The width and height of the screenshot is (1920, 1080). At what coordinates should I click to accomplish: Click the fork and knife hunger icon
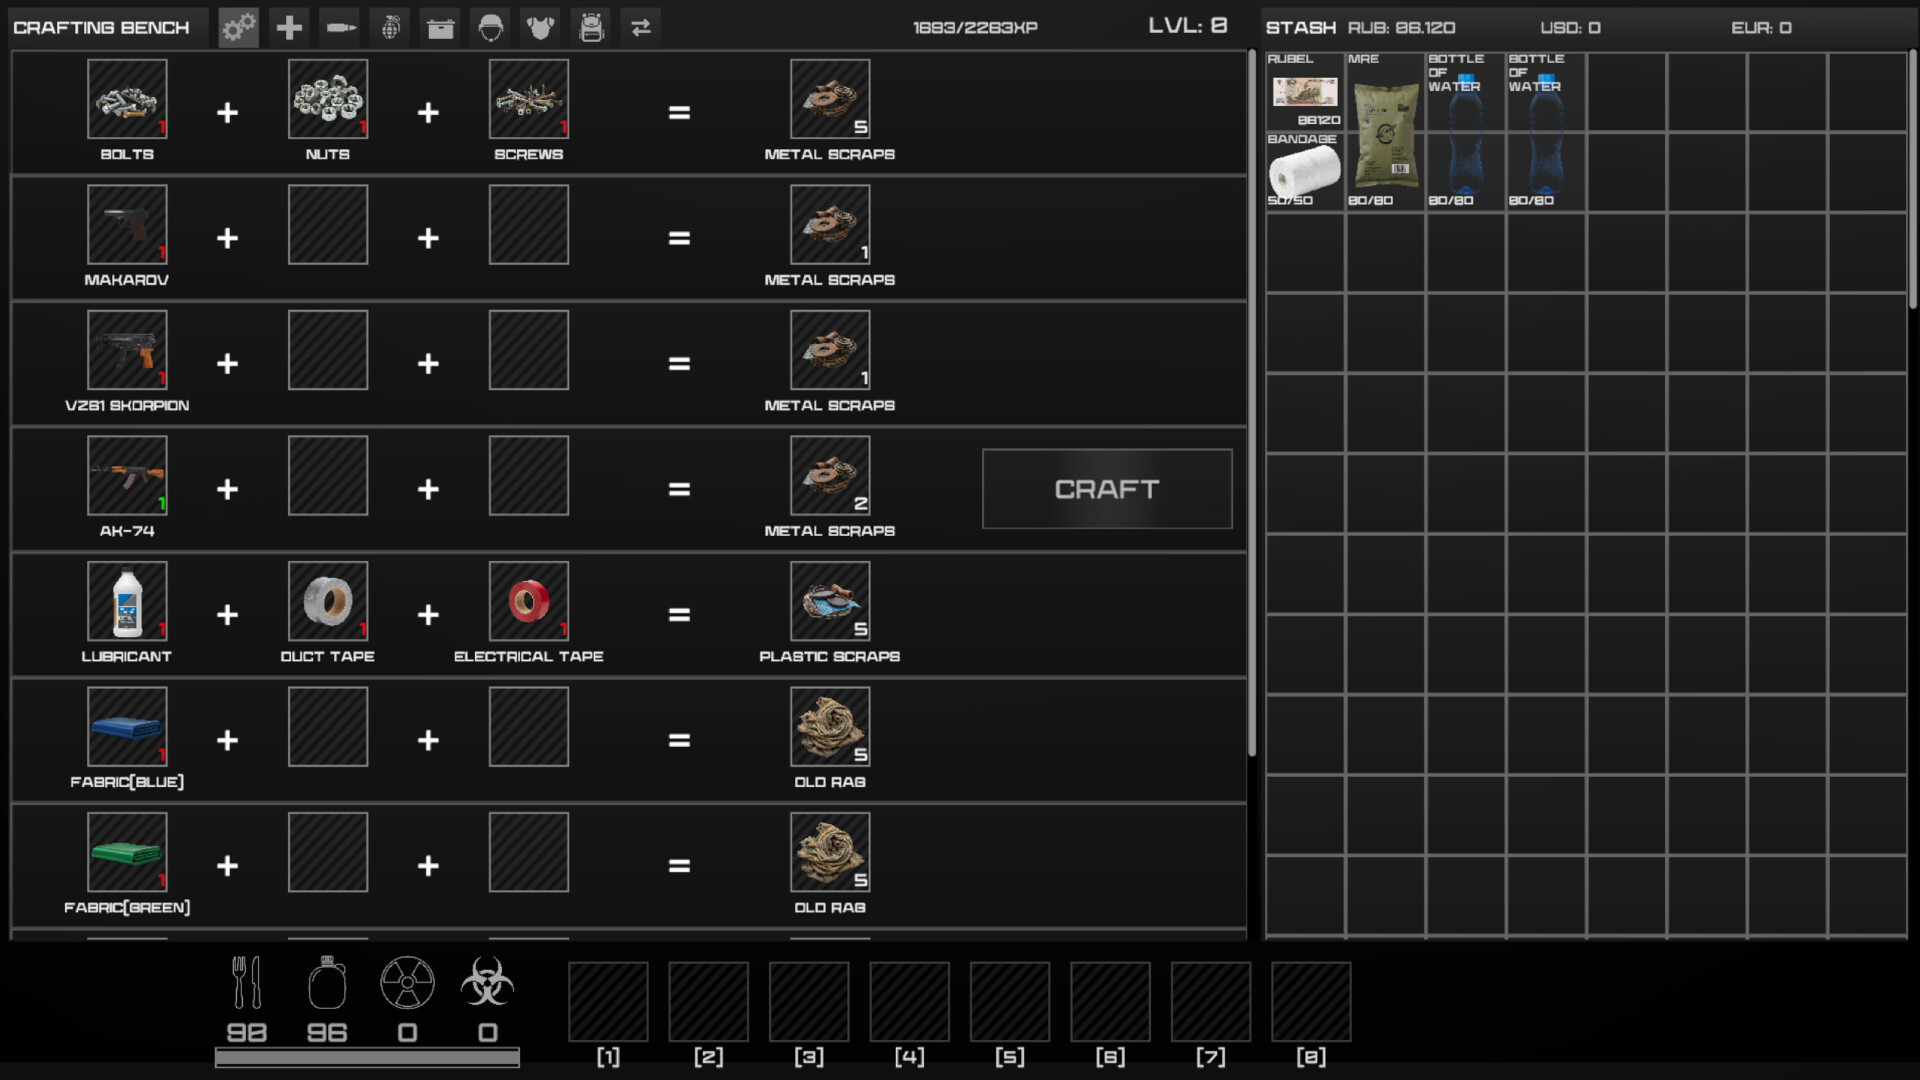[x=247, y=984]
